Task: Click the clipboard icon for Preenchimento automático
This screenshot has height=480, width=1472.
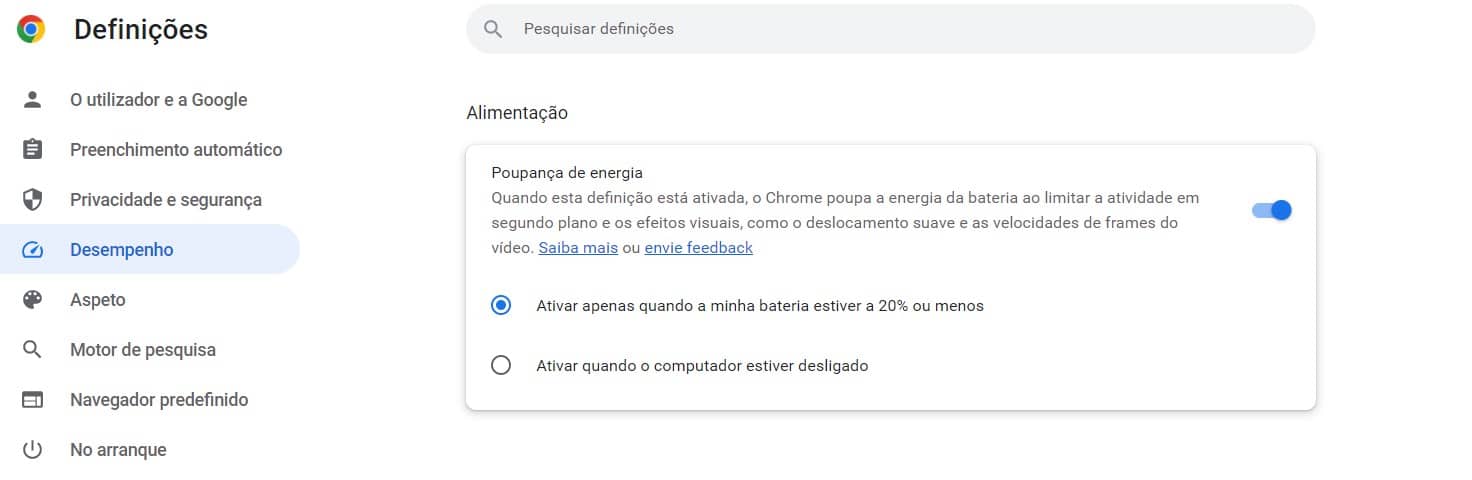Action: click(33, 150)
